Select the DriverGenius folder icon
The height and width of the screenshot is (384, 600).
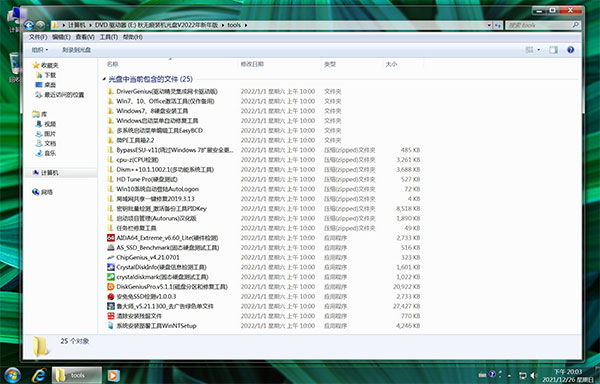pyautogui.click(x=111, y=91)
